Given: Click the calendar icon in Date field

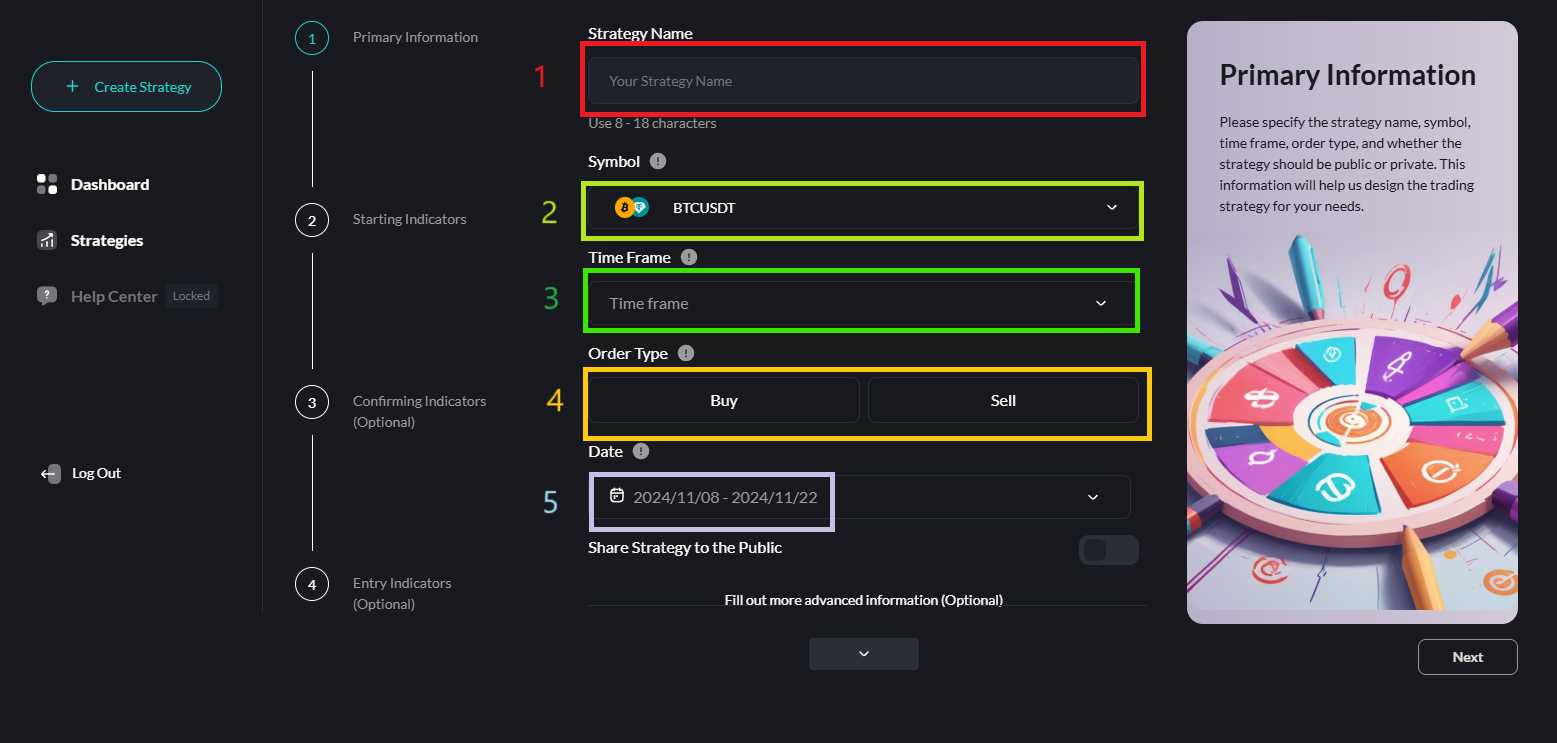Looking at the screenshot, I should [x=617, y=496].
